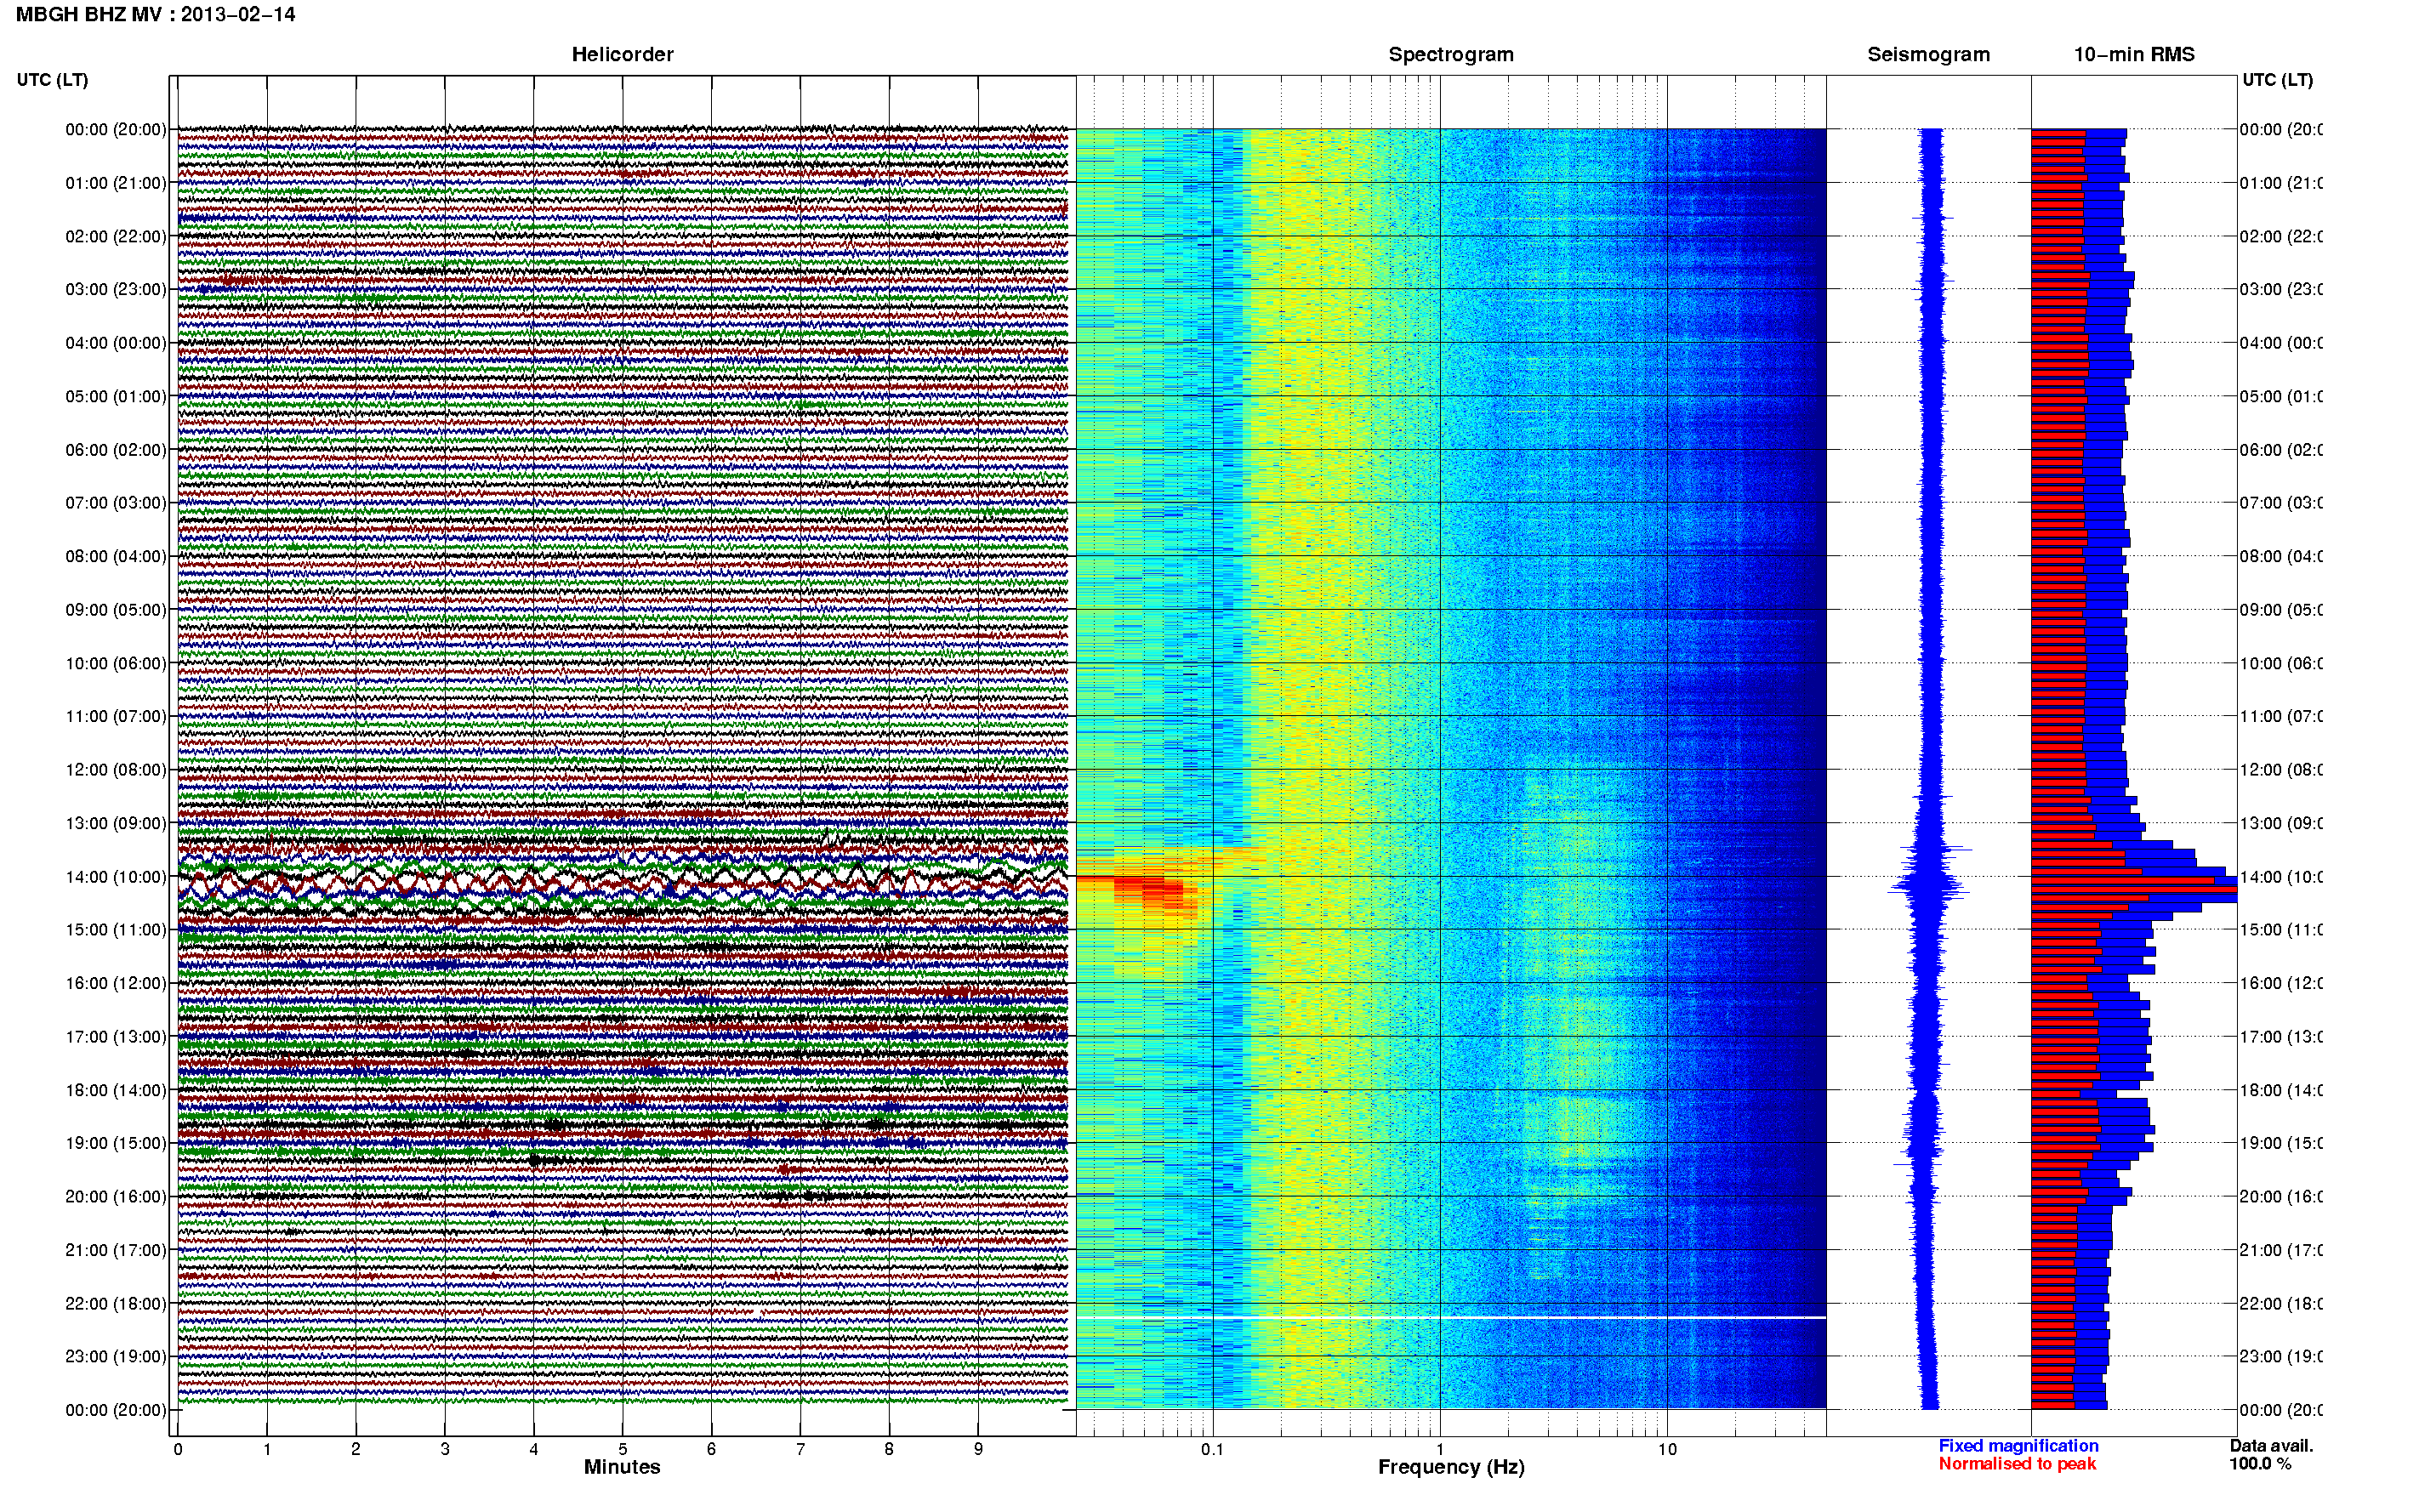Click the left time label '00:00 (20:00)' at top
Image resolution: width=2419 pixels, height=1512 pixels.
[x=116, y=129]
